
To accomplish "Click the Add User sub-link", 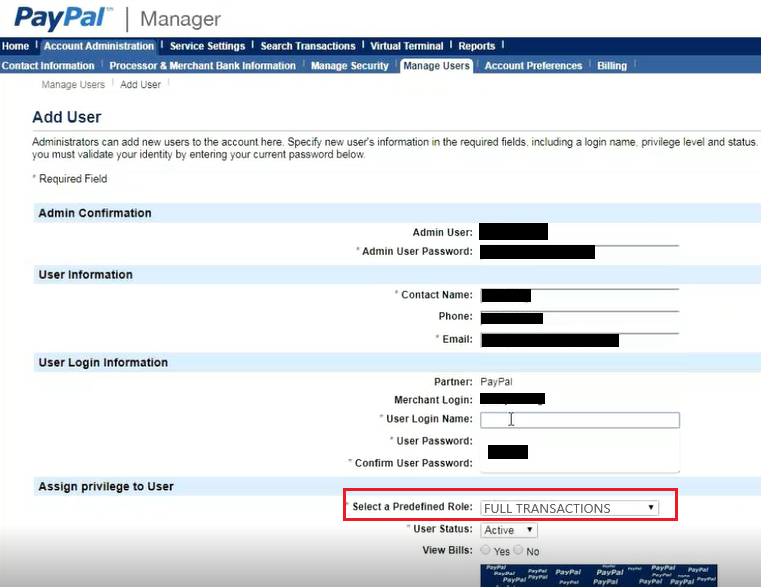I will [140, 84].
